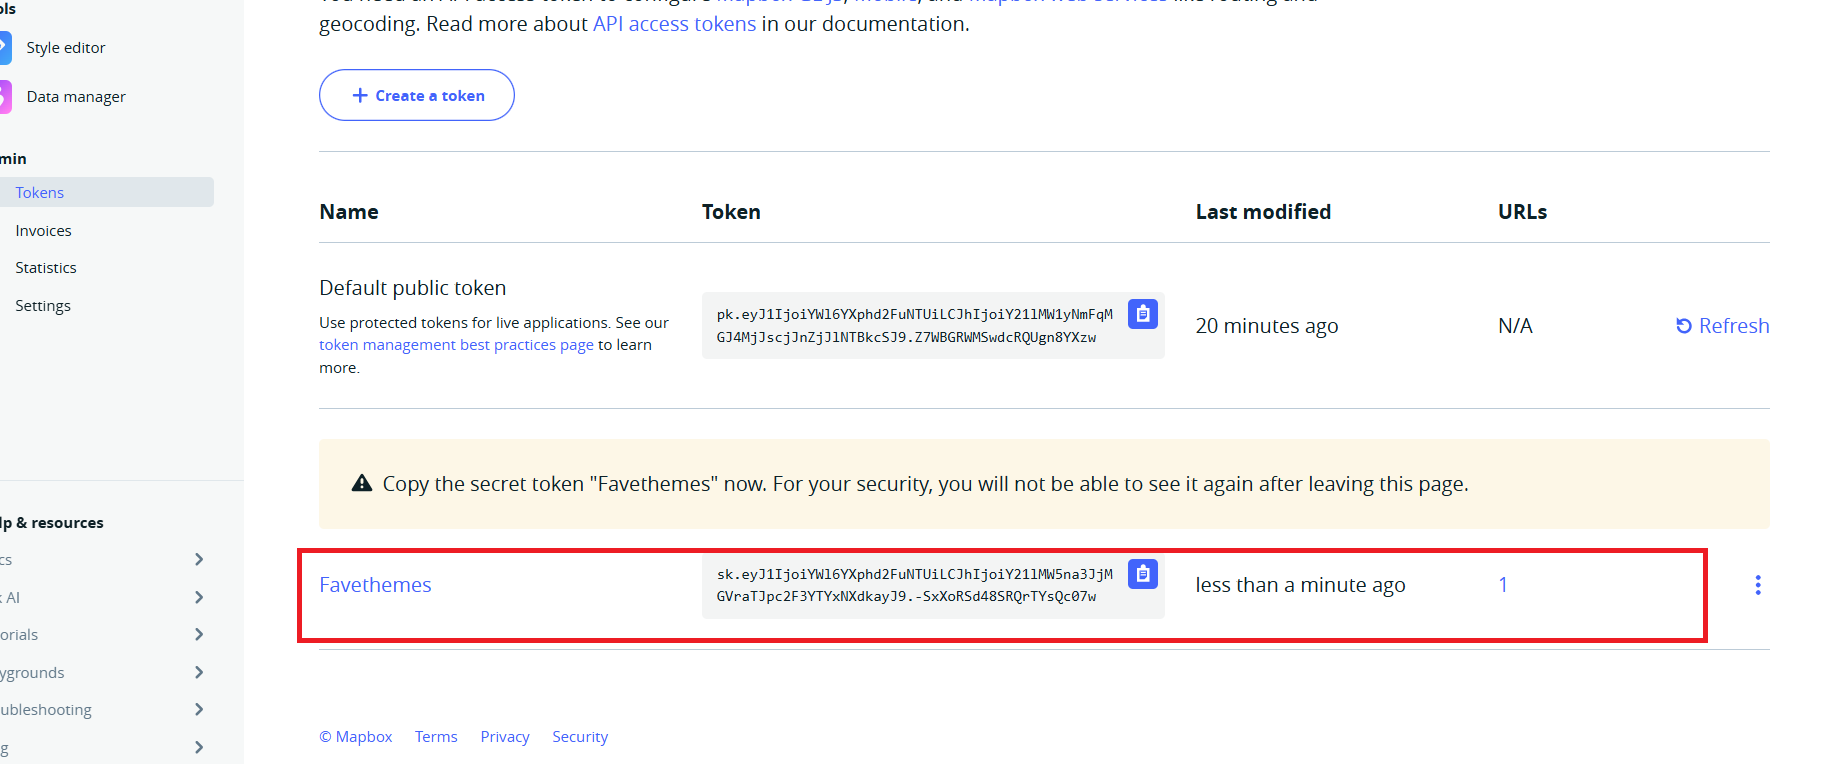
Task: Open the Favethemes token link
Action: pos(375,585)
